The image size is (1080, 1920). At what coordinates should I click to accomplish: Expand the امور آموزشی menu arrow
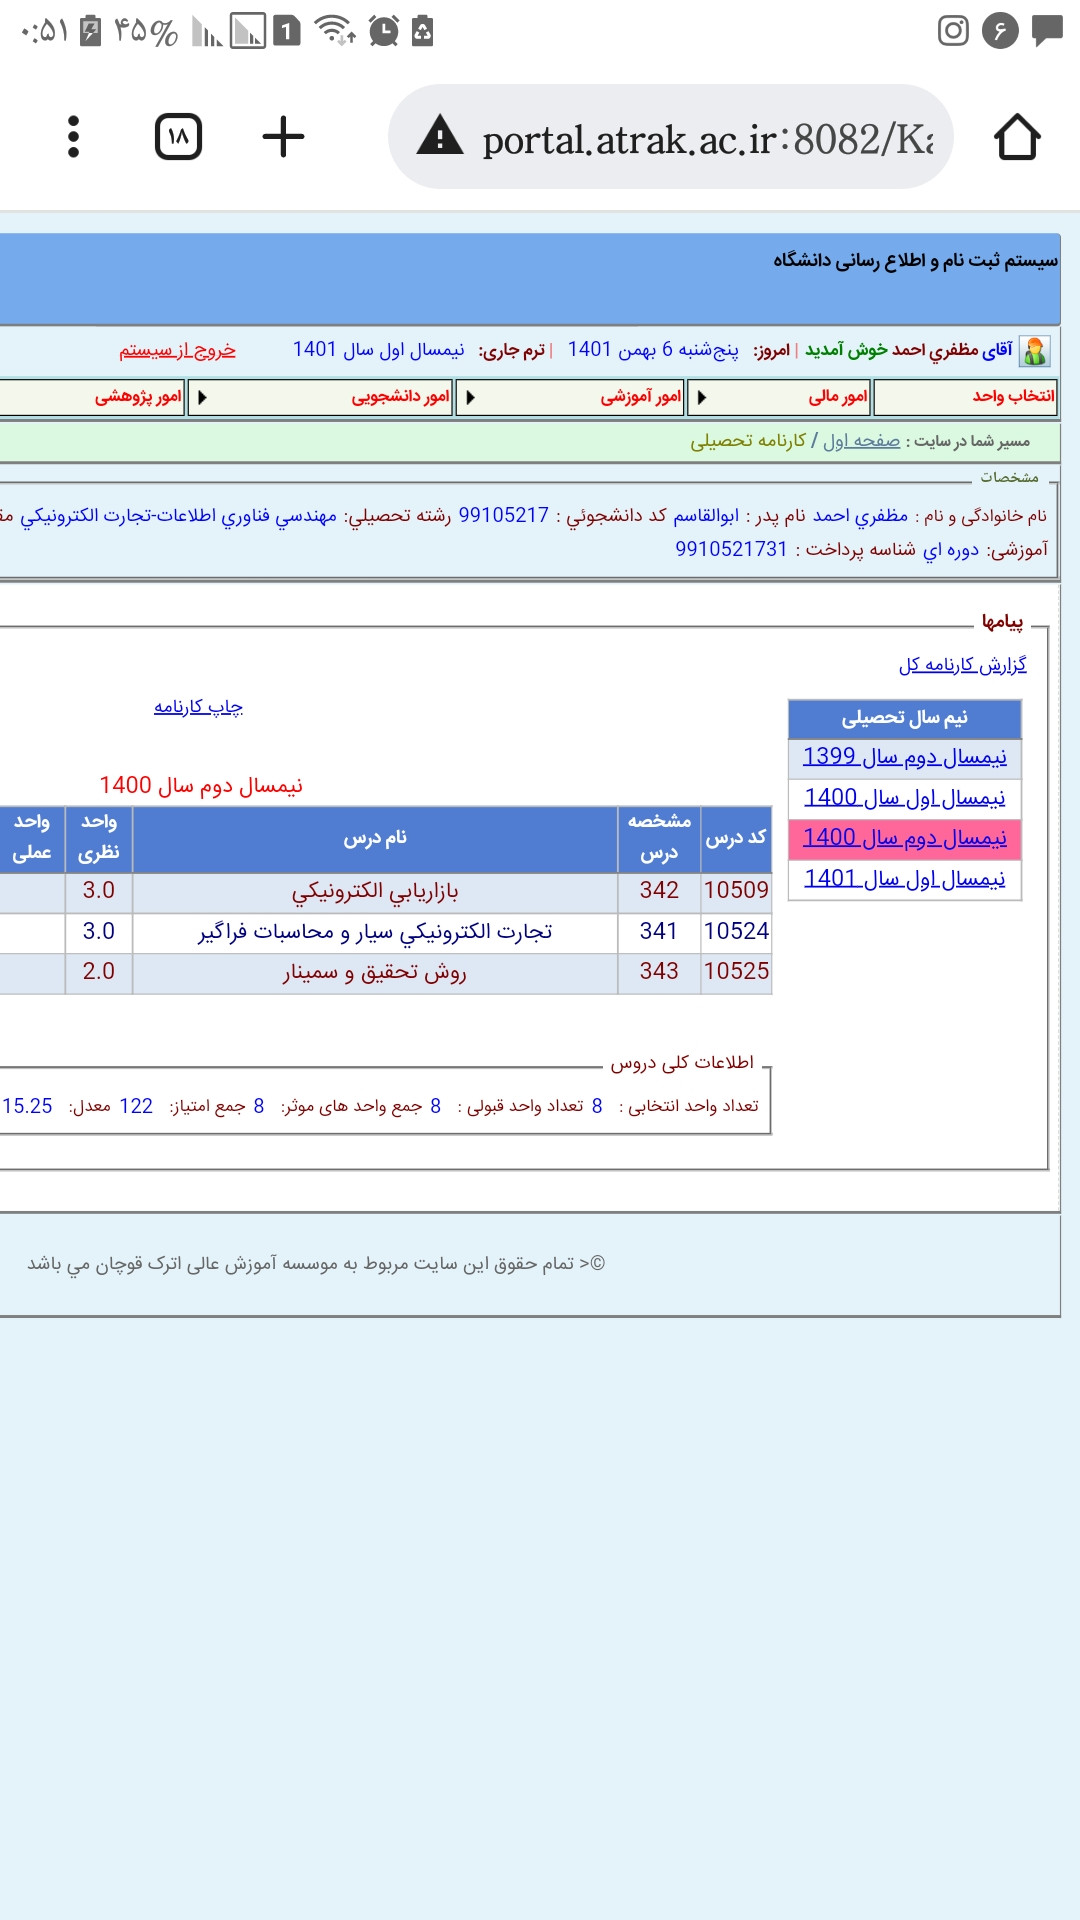click(x=470, y=397)
